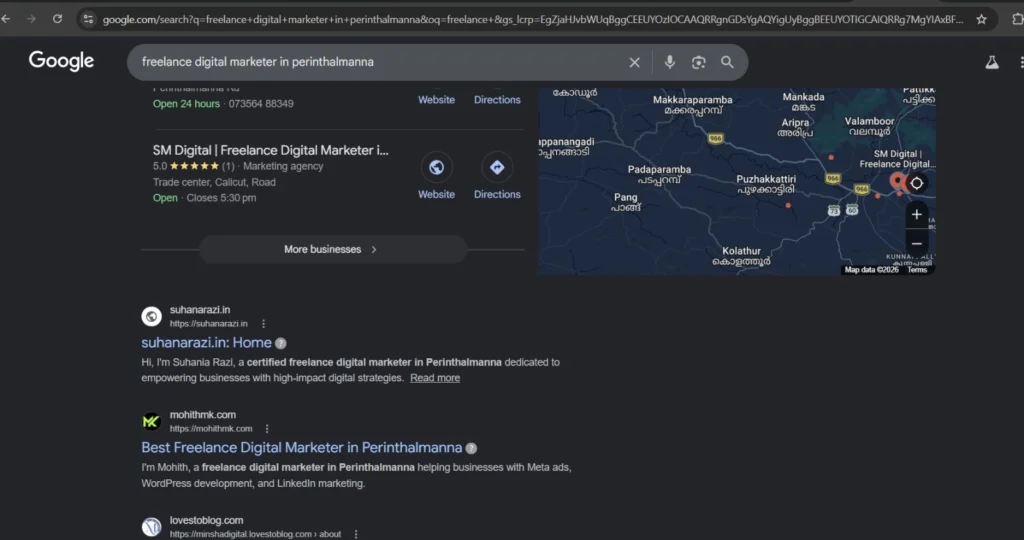
Task: Open Google Lens image search
Action: tap(698, 62)
